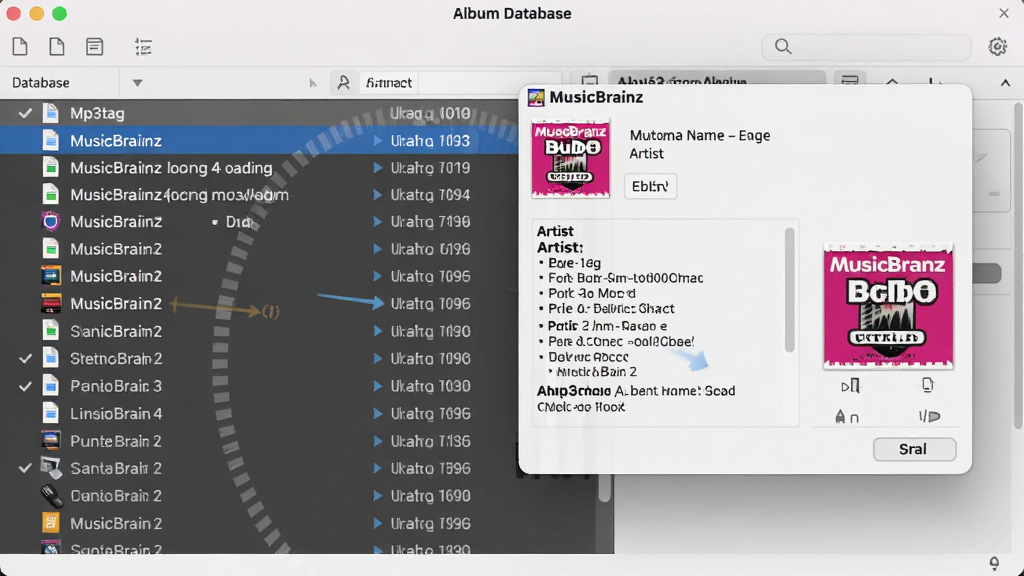1024x576 pixels.
Task: Expand the arrow beside Ukatrg 7136
Action: (x=377, y=441)
